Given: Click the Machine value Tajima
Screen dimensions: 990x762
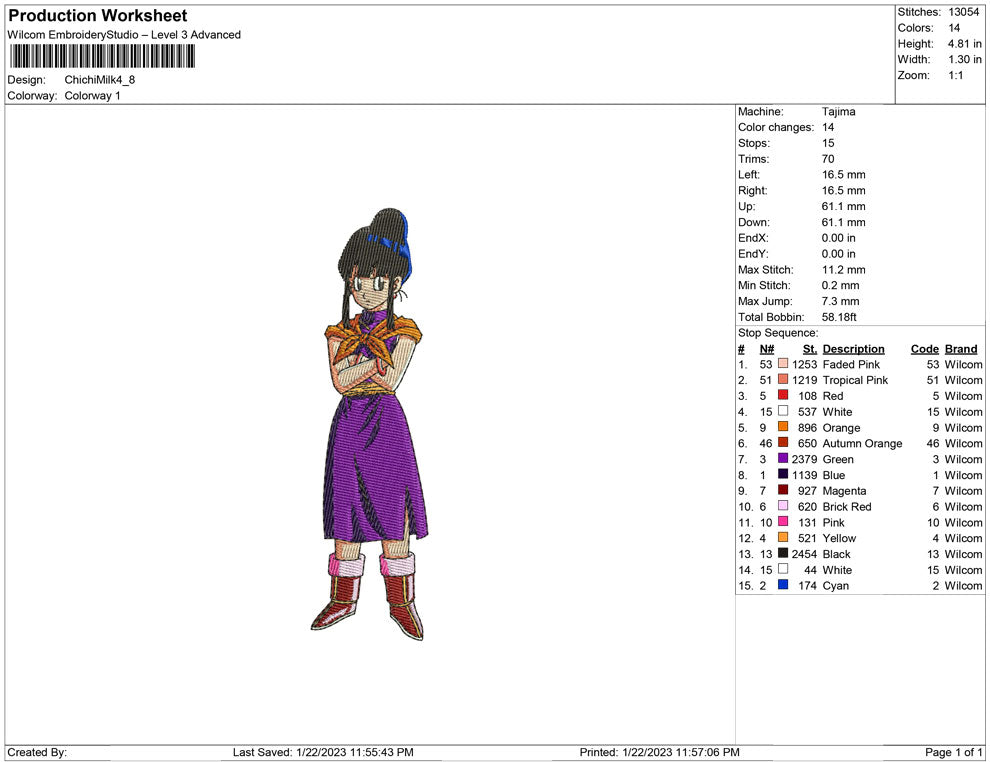Looking at the screenshot, I should tap(838, 112).
